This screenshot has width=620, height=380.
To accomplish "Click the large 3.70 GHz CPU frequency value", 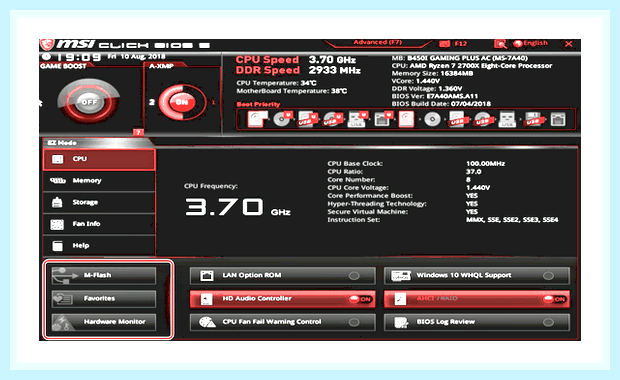I will coord(238,207).
